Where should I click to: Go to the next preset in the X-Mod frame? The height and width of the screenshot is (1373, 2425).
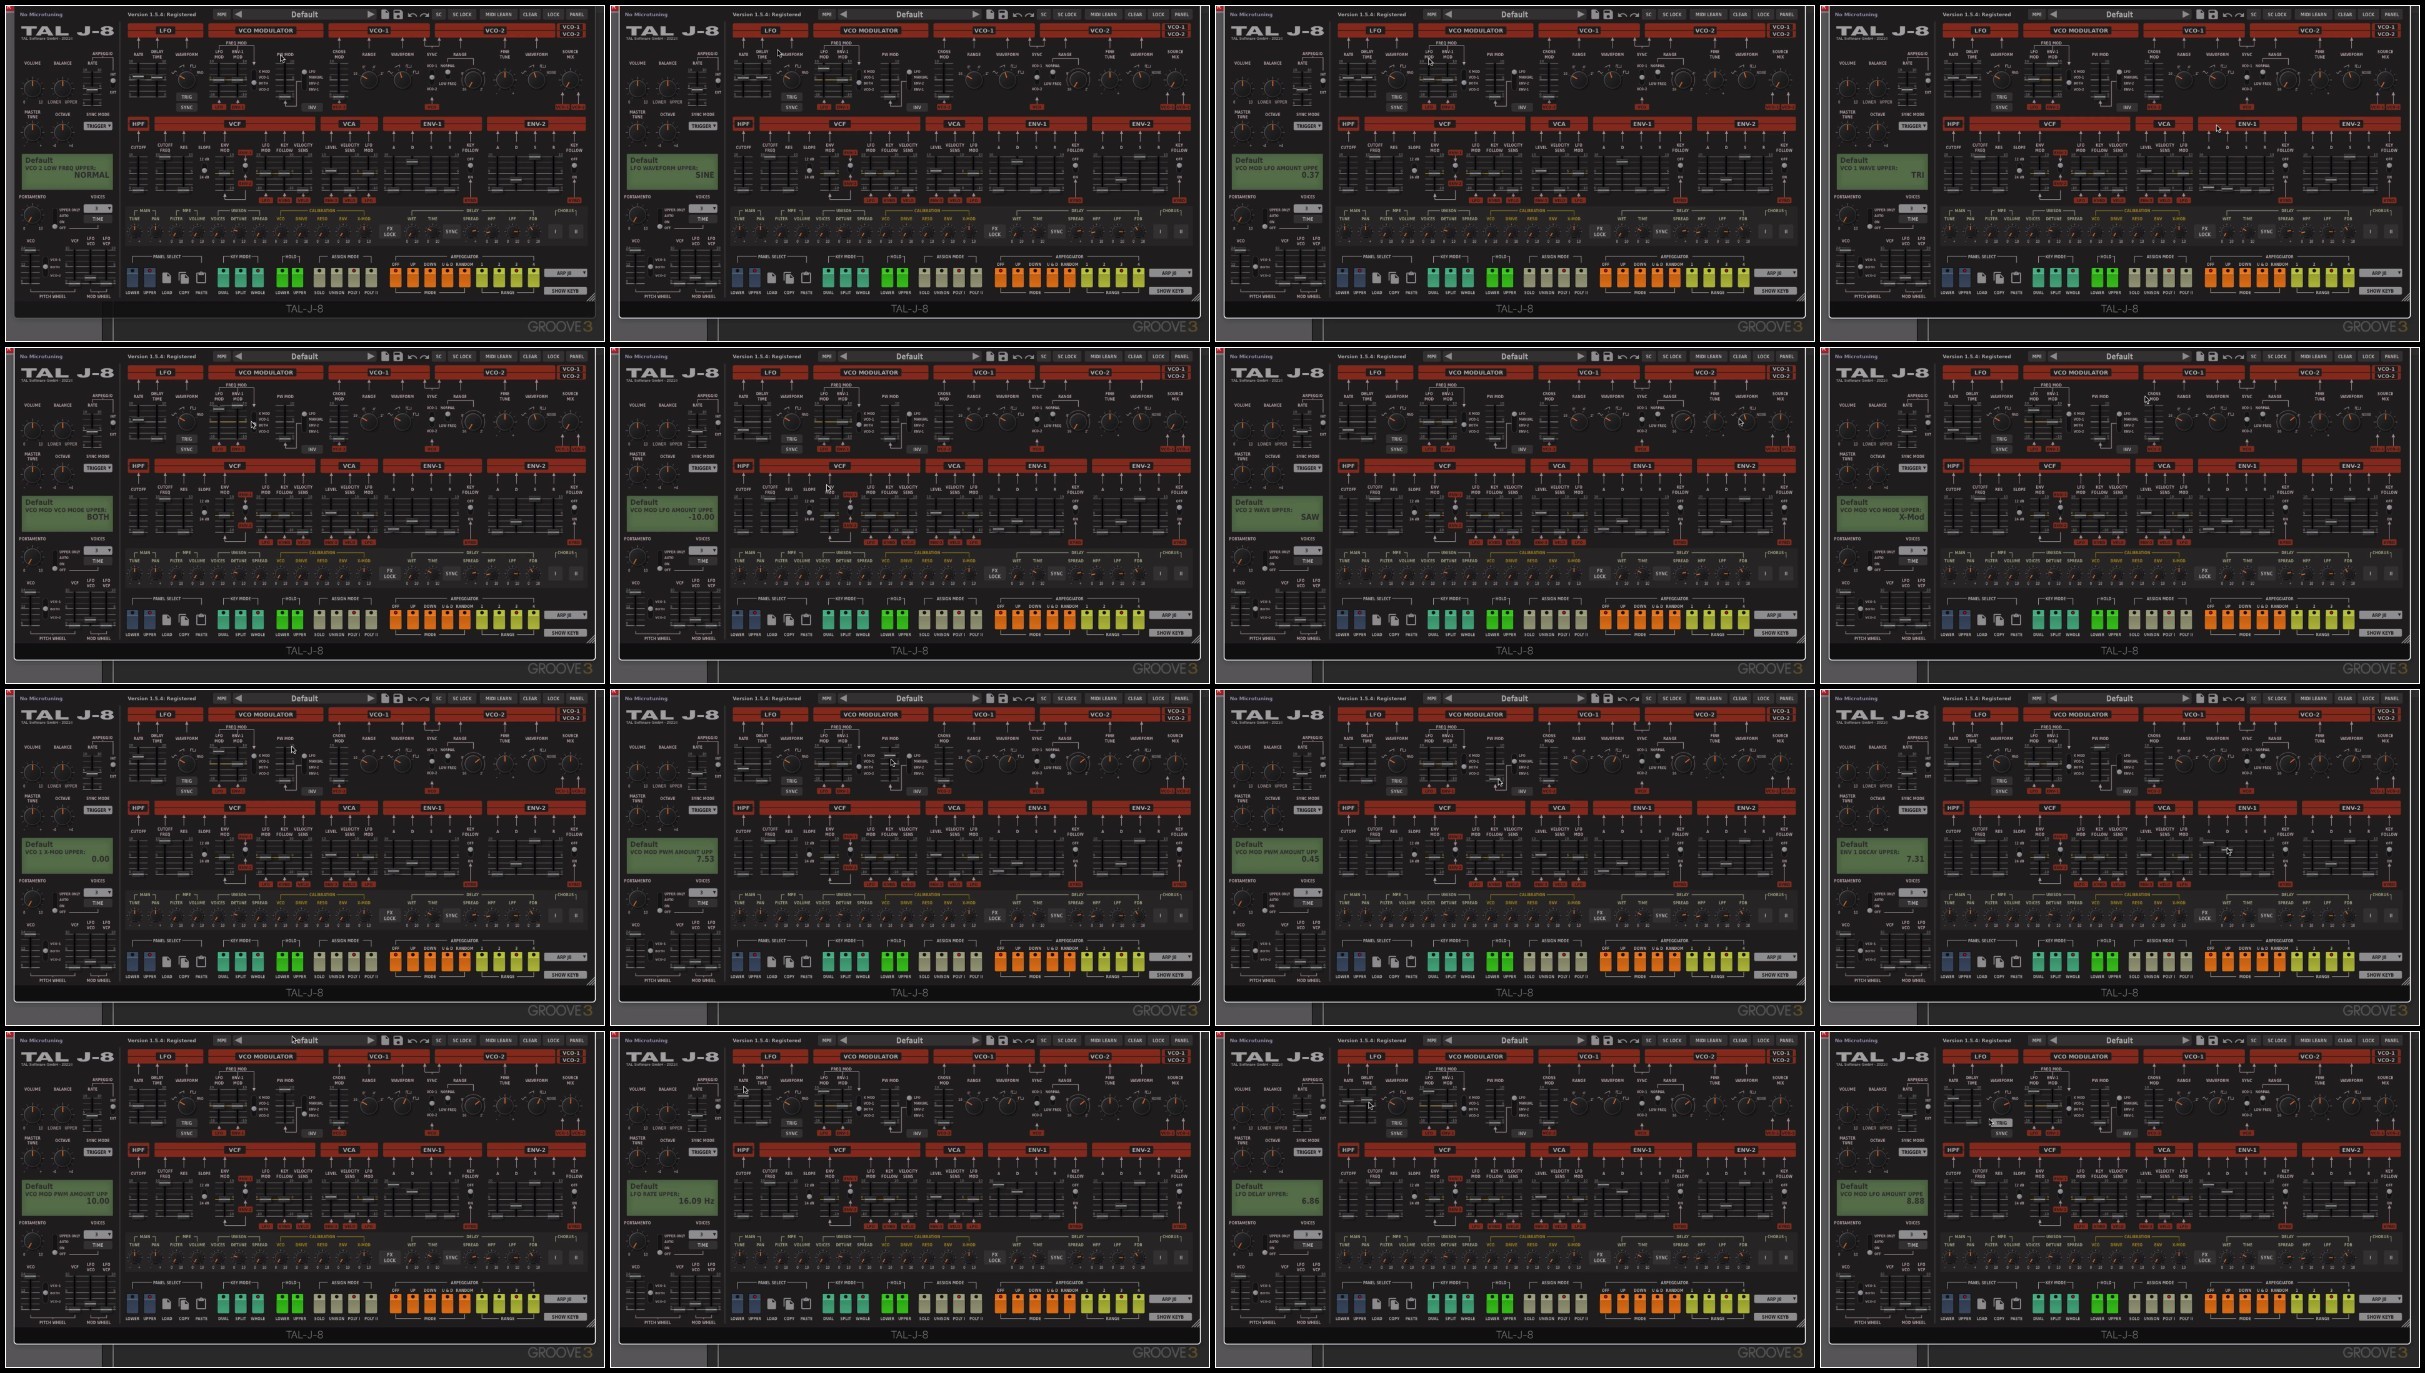coord(2186,357)
